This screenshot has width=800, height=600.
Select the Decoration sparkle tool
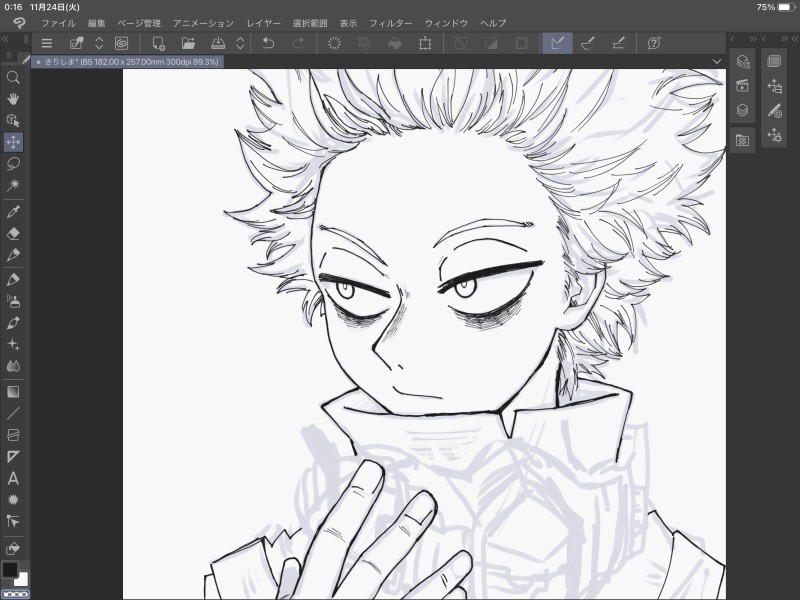(13, 345)
